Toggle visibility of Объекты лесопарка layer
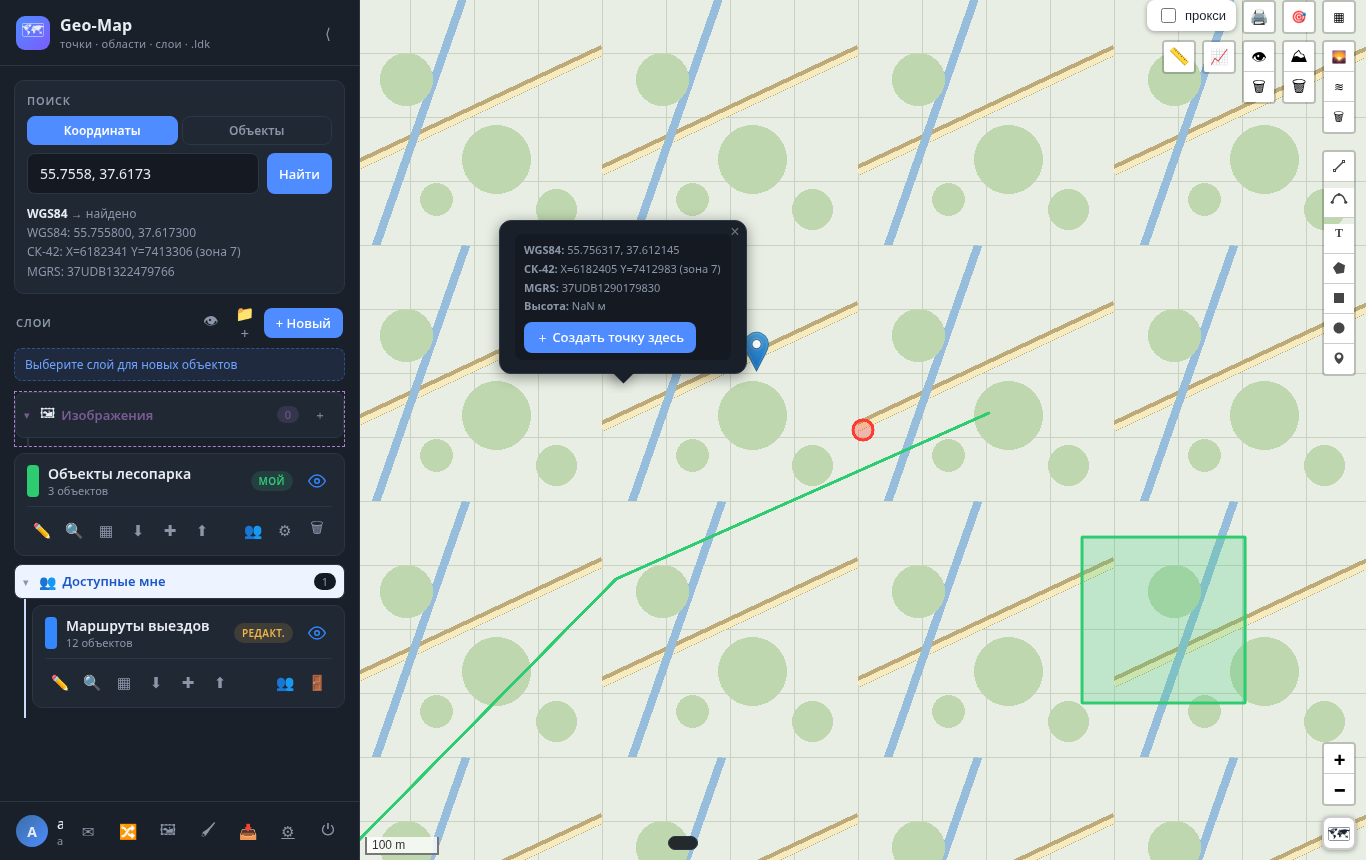 (x=317, y=481)
